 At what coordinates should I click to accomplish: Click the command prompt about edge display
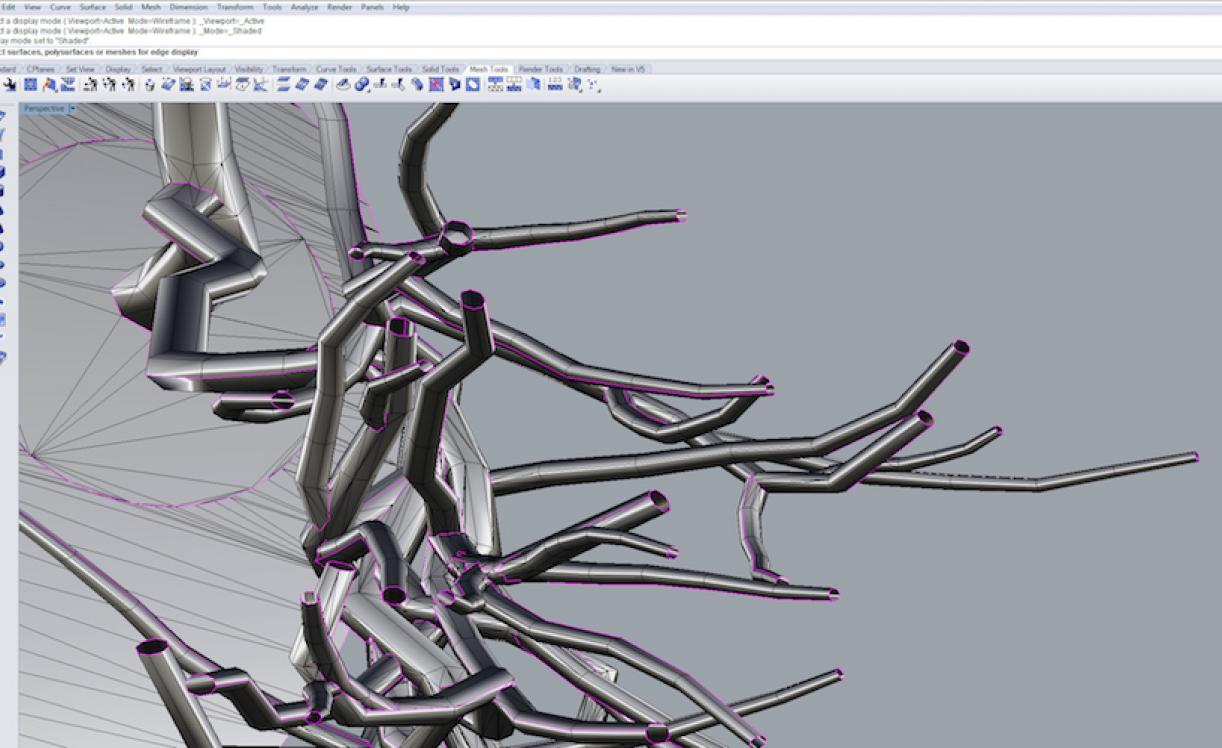99,52
